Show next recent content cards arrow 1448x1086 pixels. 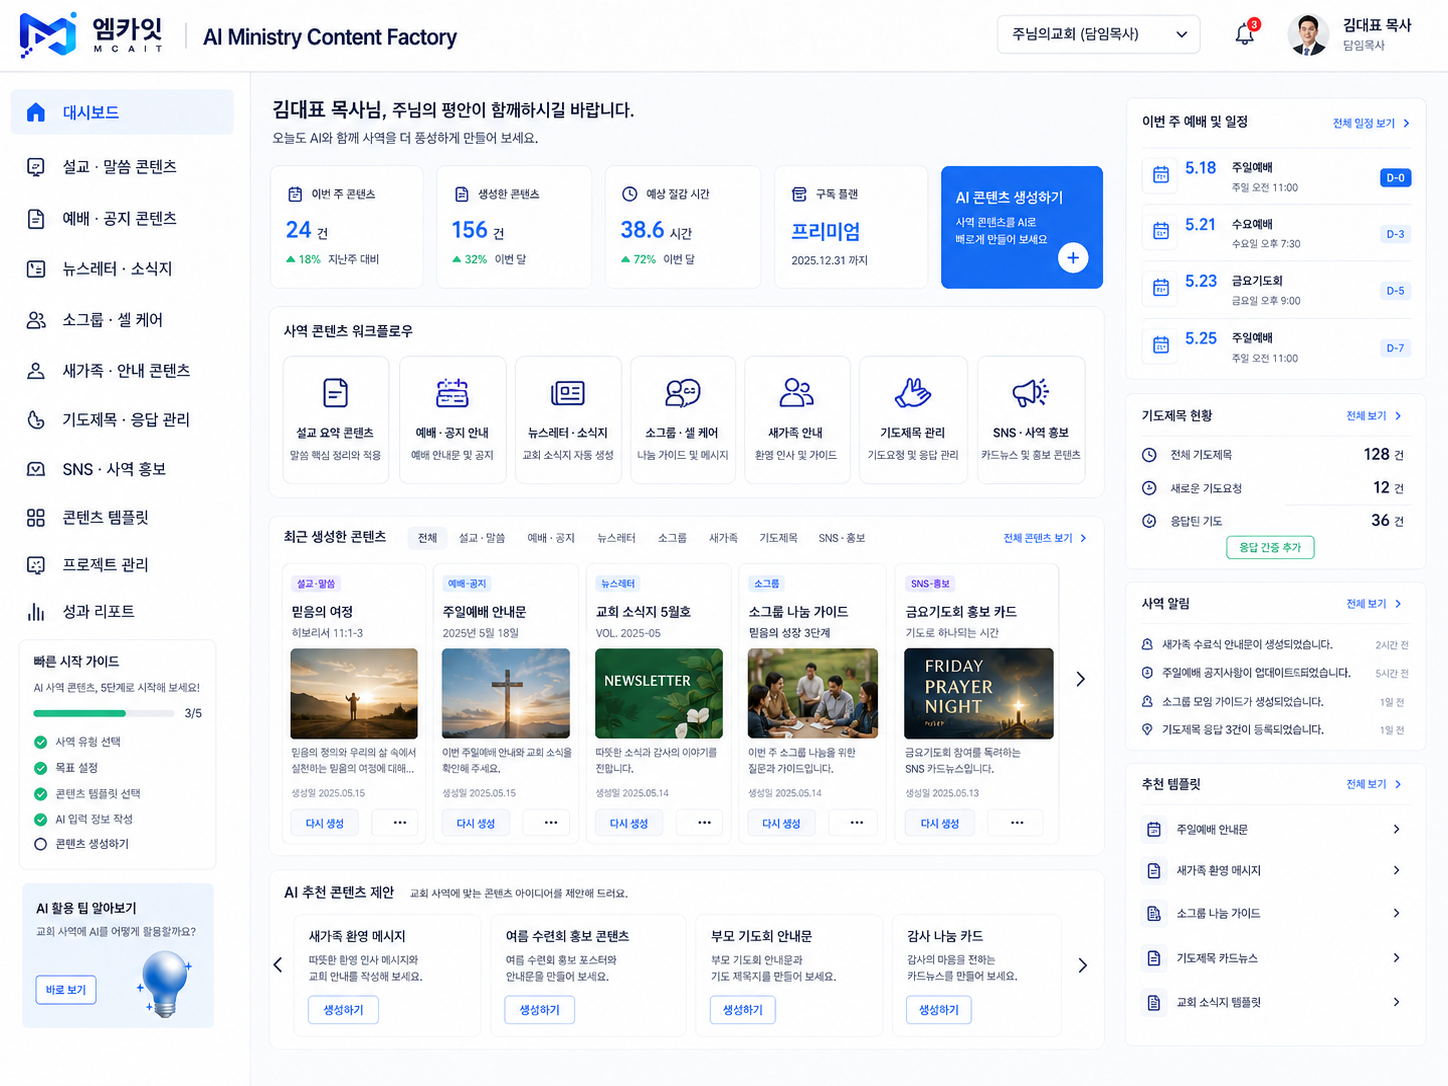tap(1080, 679)
